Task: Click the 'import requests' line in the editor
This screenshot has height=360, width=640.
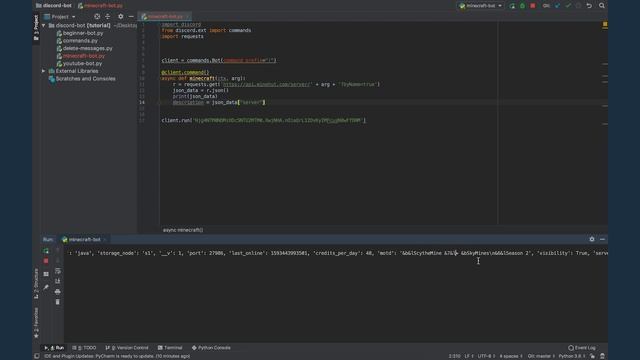Action: pyautogui.click(x=182, y=36)
